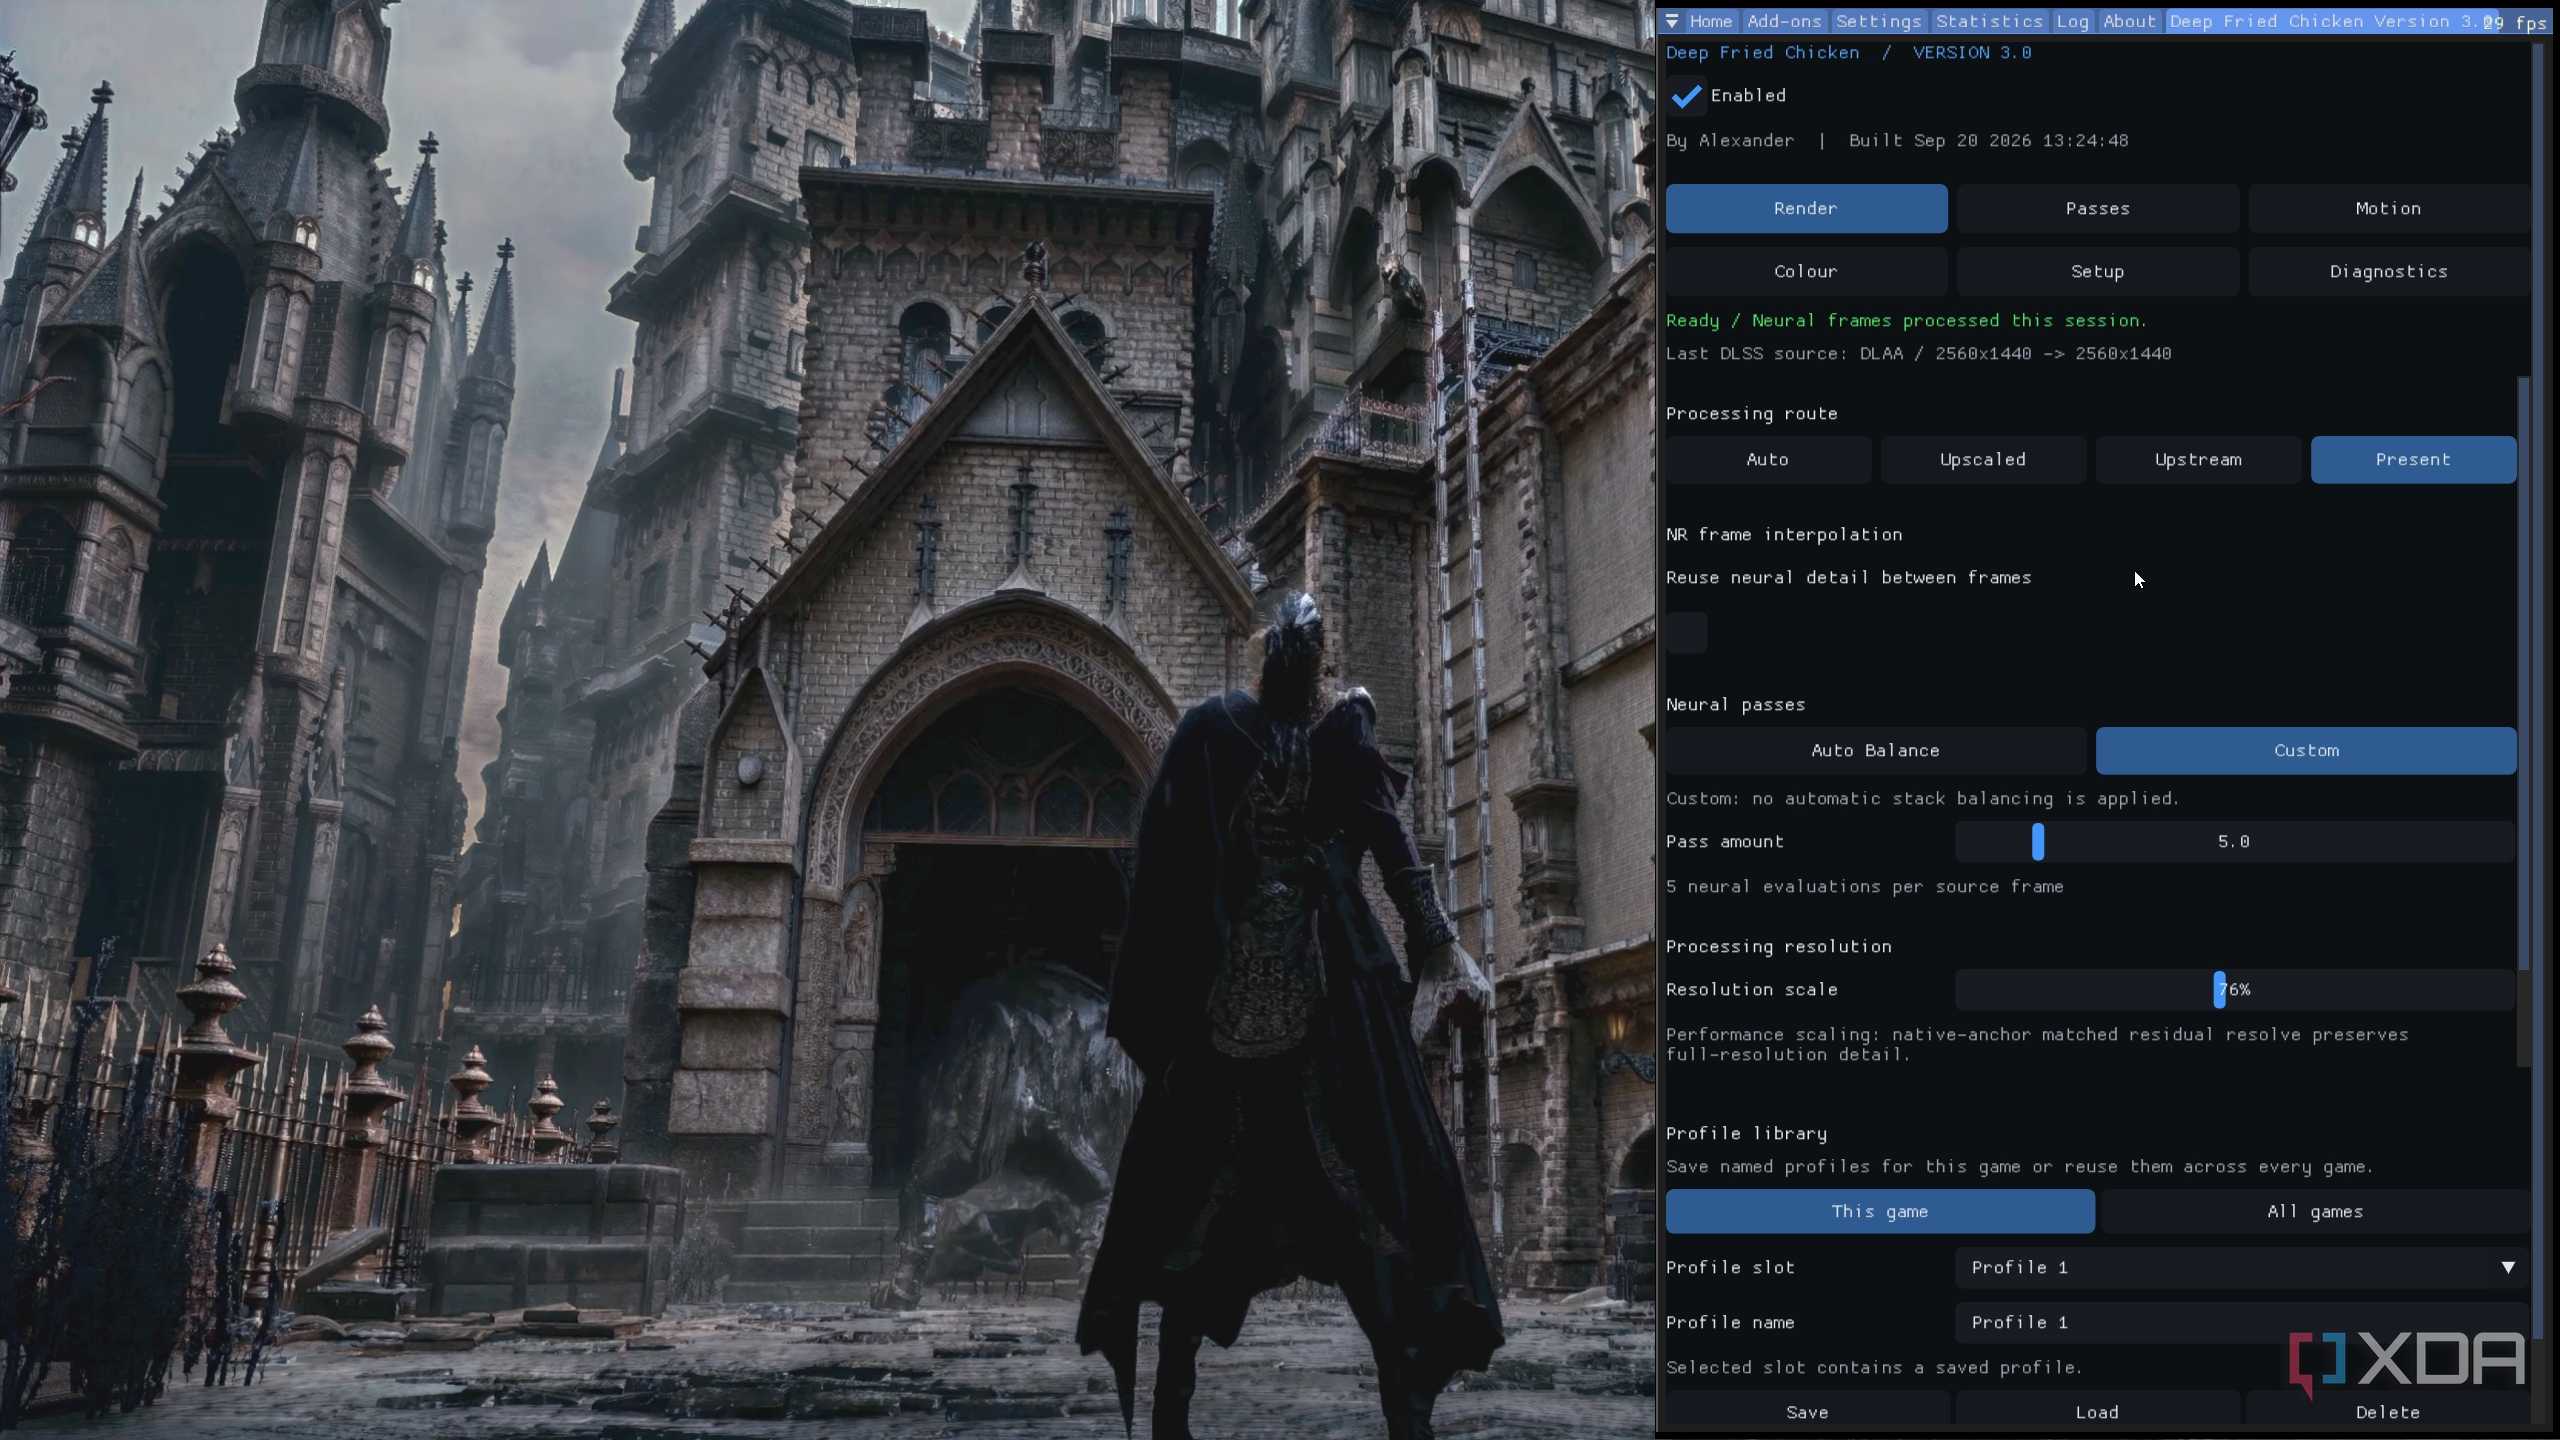Click '5 neural evaluations per source frame'
The image size is (2560, 1440).
(1864, 887)
